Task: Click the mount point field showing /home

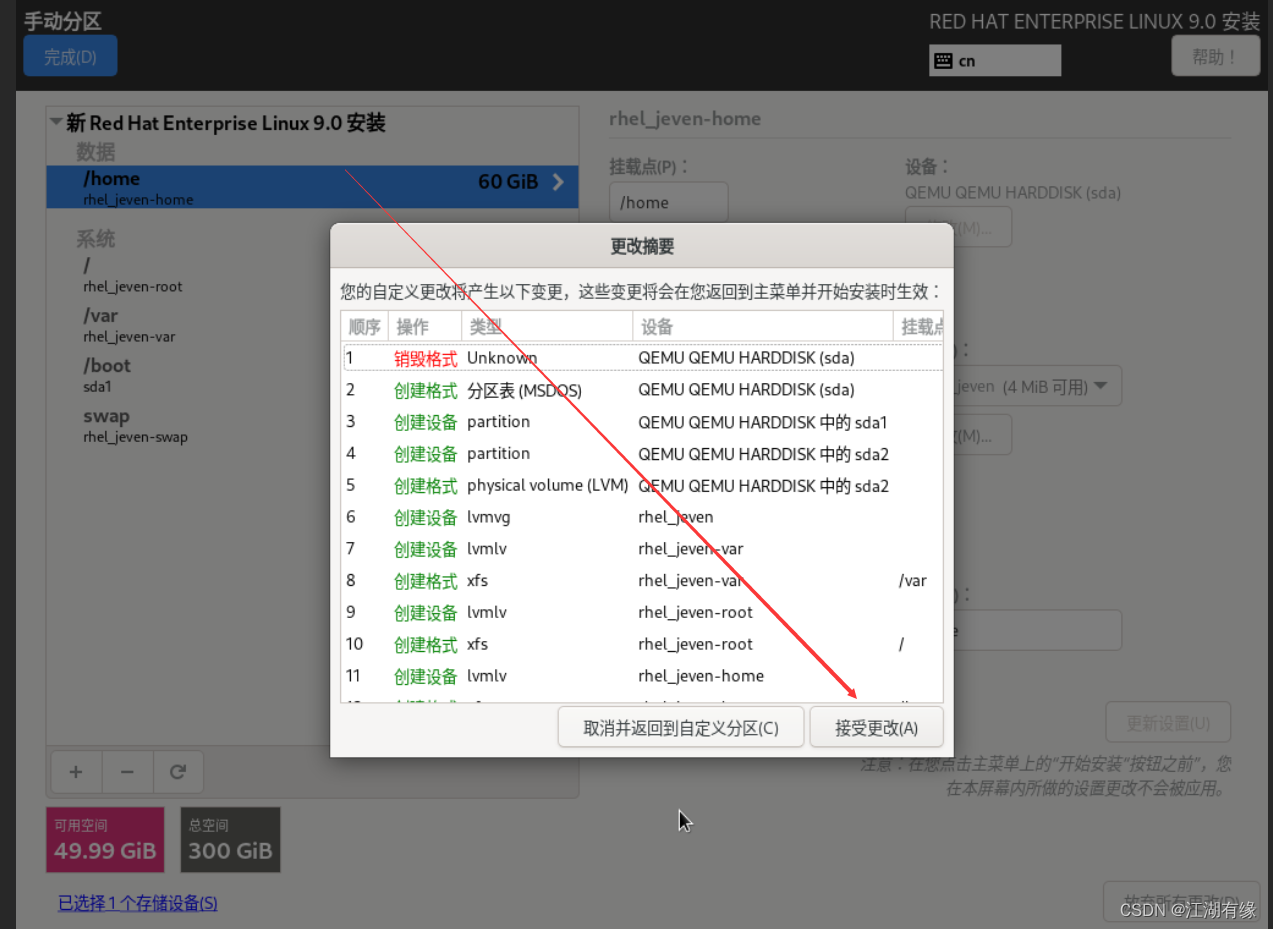Action: point(668,202)
